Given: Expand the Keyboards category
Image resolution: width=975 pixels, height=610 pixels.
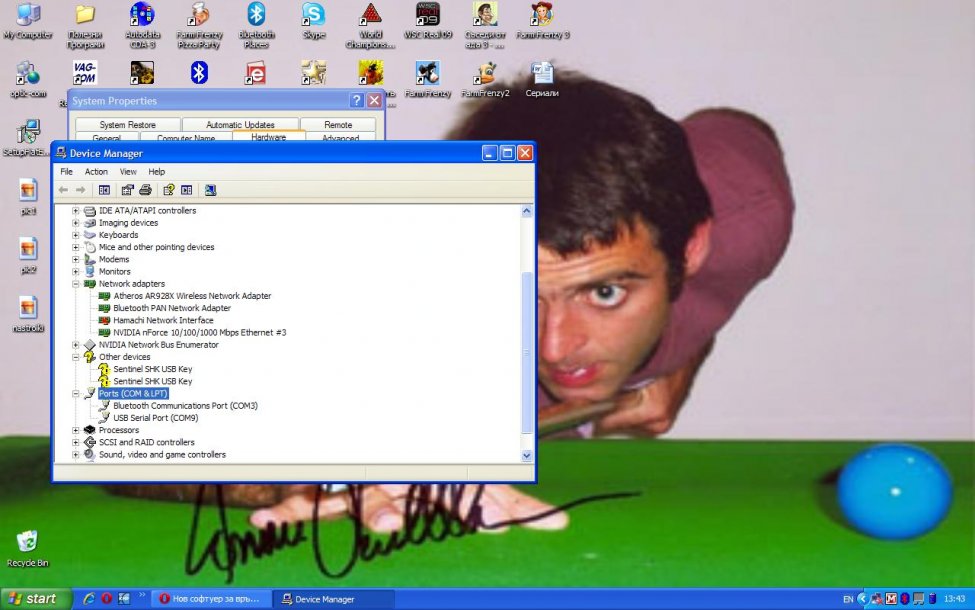Looking at the screenshot, I should click(76, 235).
